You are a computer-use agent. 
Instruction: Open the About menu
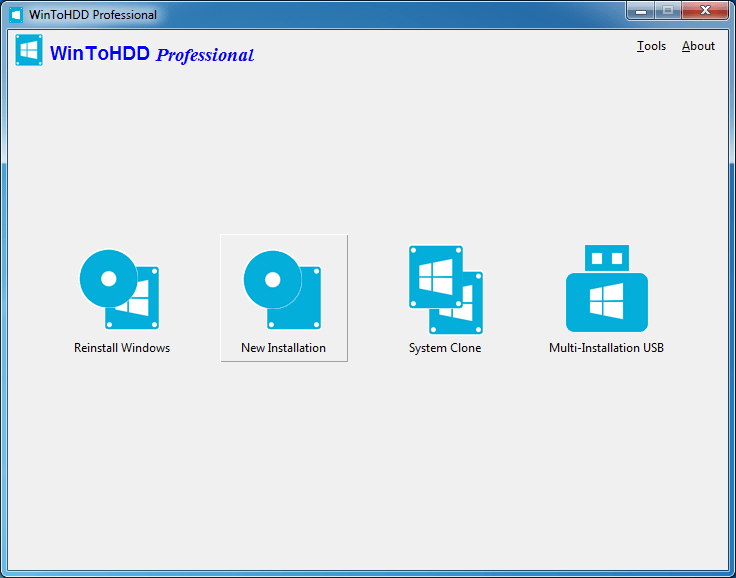coord(698,46)
